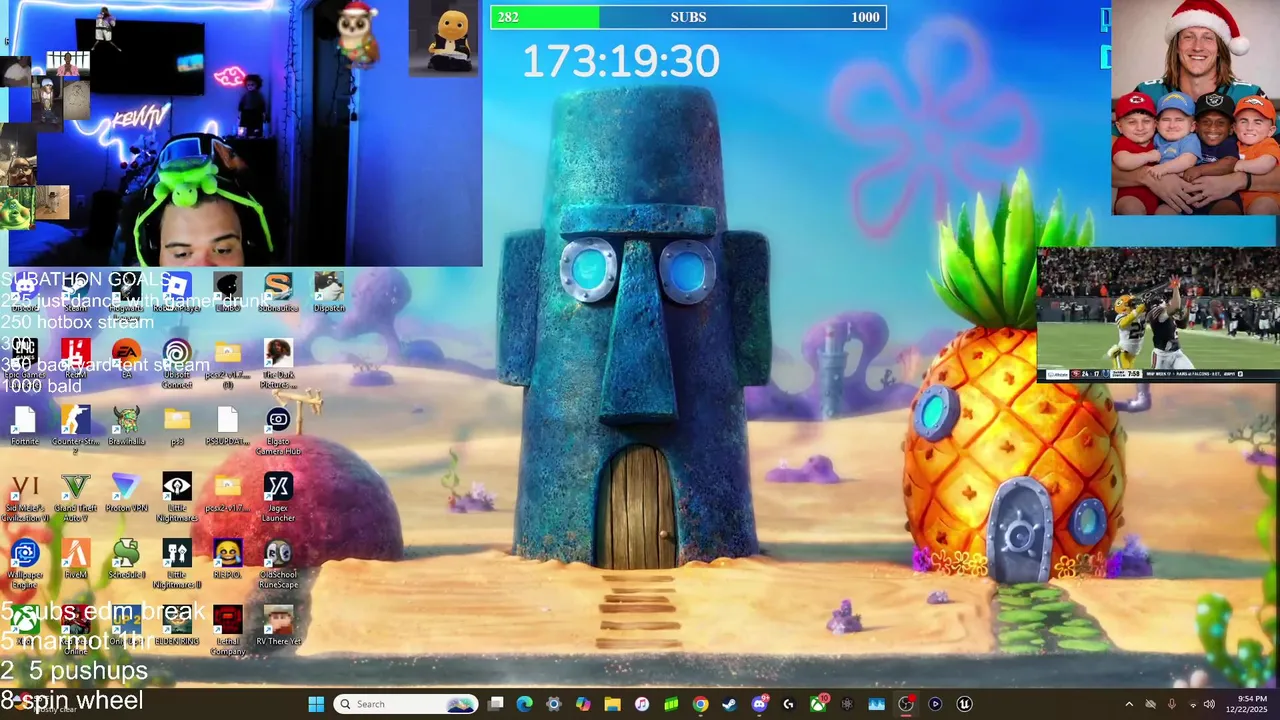Open Task View on the taskbar
Image resolution: width=1280 pixels, height=720 pixels.
tap(496, 704)
